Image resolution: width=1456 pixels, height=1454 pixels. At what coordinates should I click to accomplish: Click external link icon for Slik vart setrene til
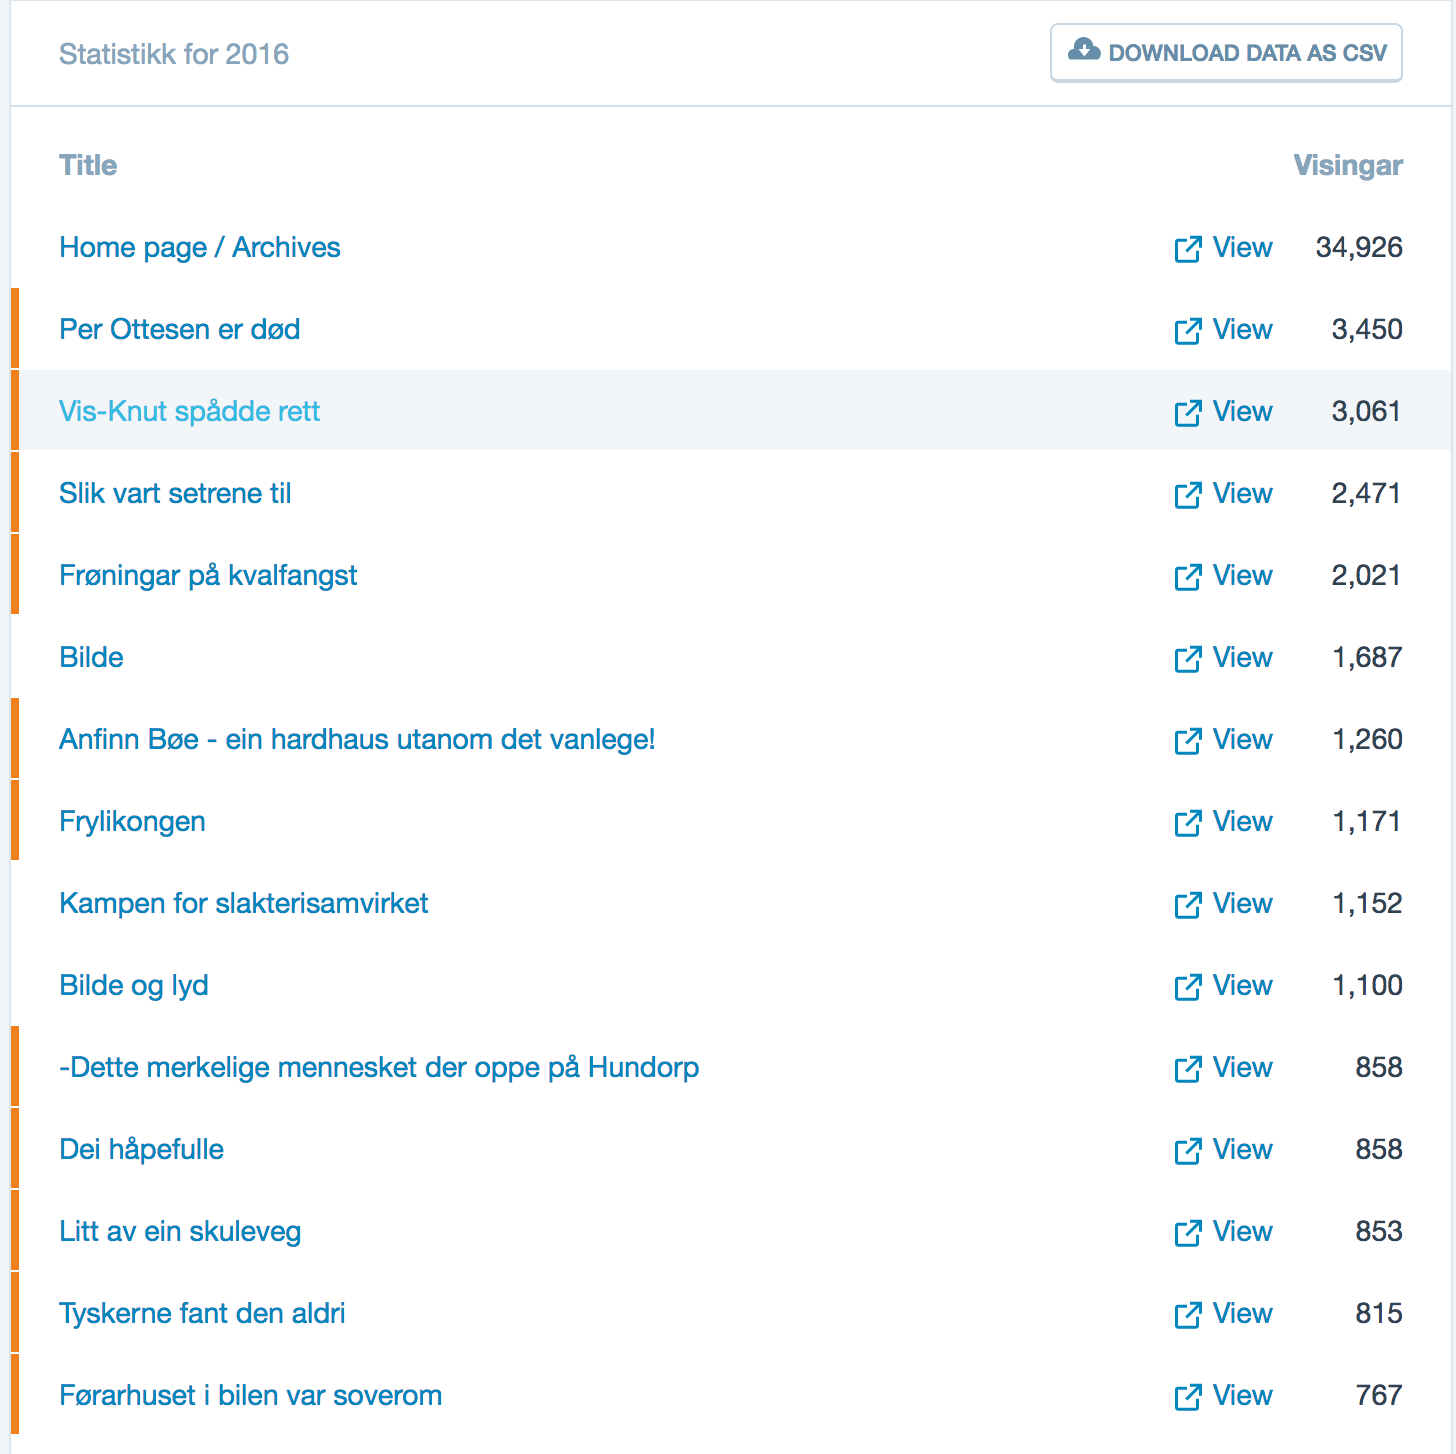(1187, 495)
